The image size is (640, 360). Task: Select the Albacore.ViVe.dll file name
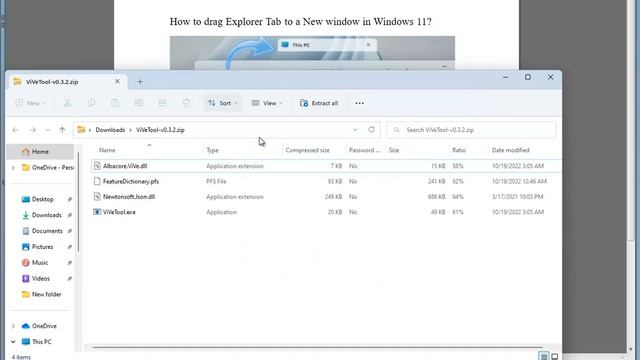pos(125,166)
